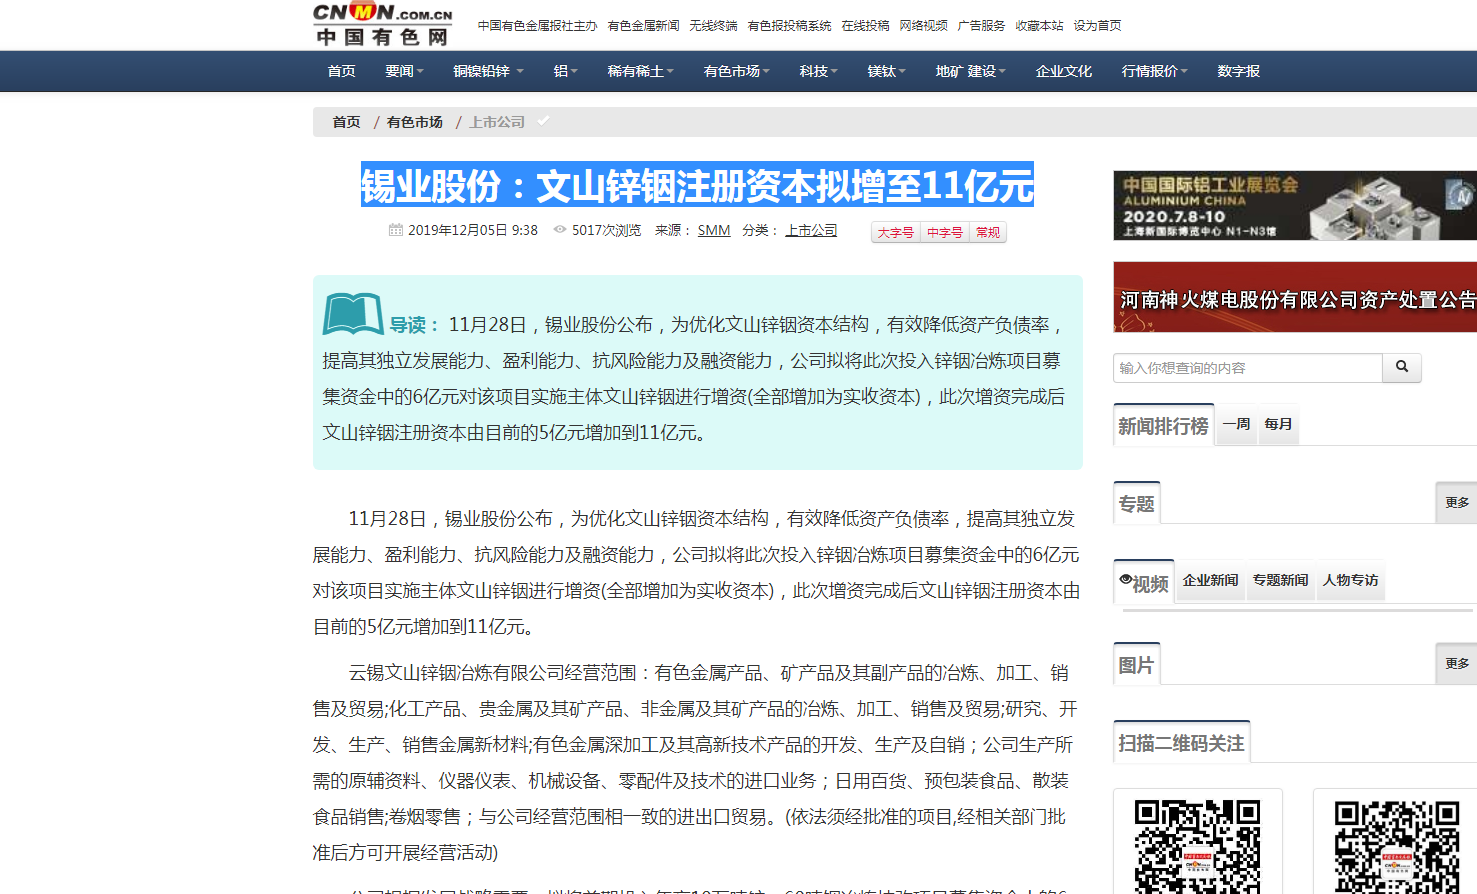Click 更多 next to 专题

(x=1456, y=502)
